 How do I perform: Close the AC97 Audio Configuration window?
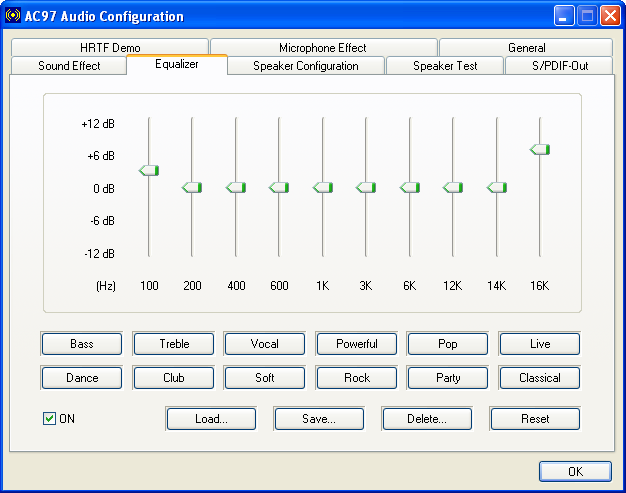click(610, 16)
